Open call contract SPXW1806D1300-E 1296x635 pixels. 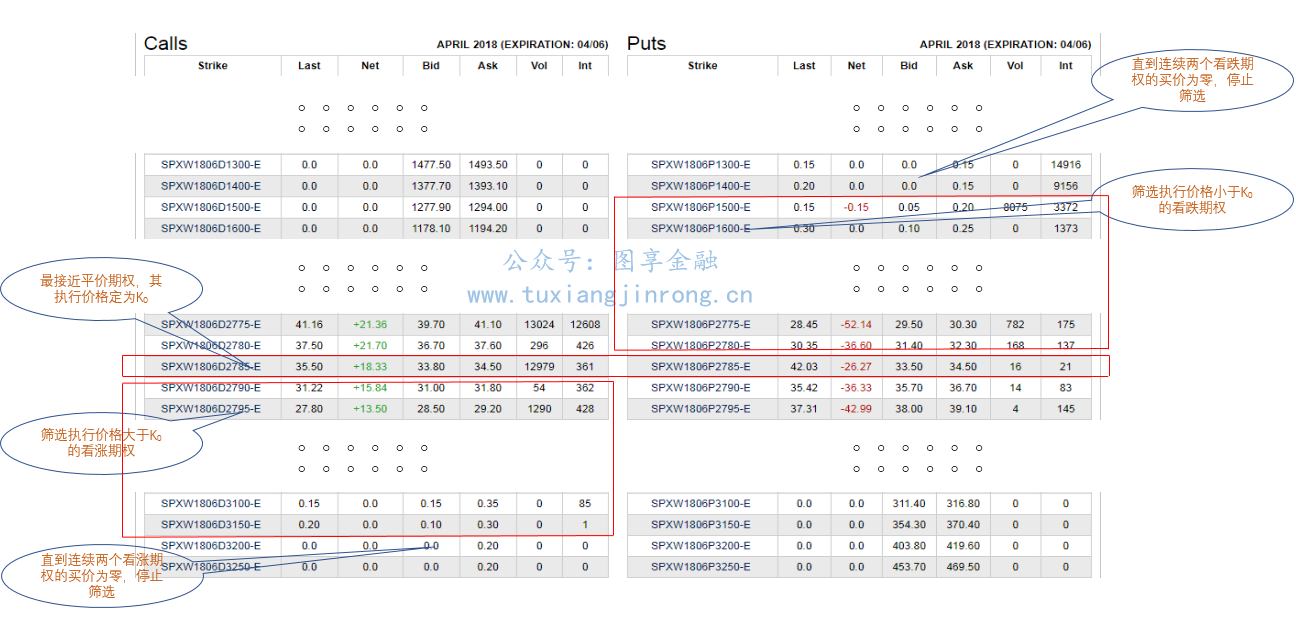(211, 165)
